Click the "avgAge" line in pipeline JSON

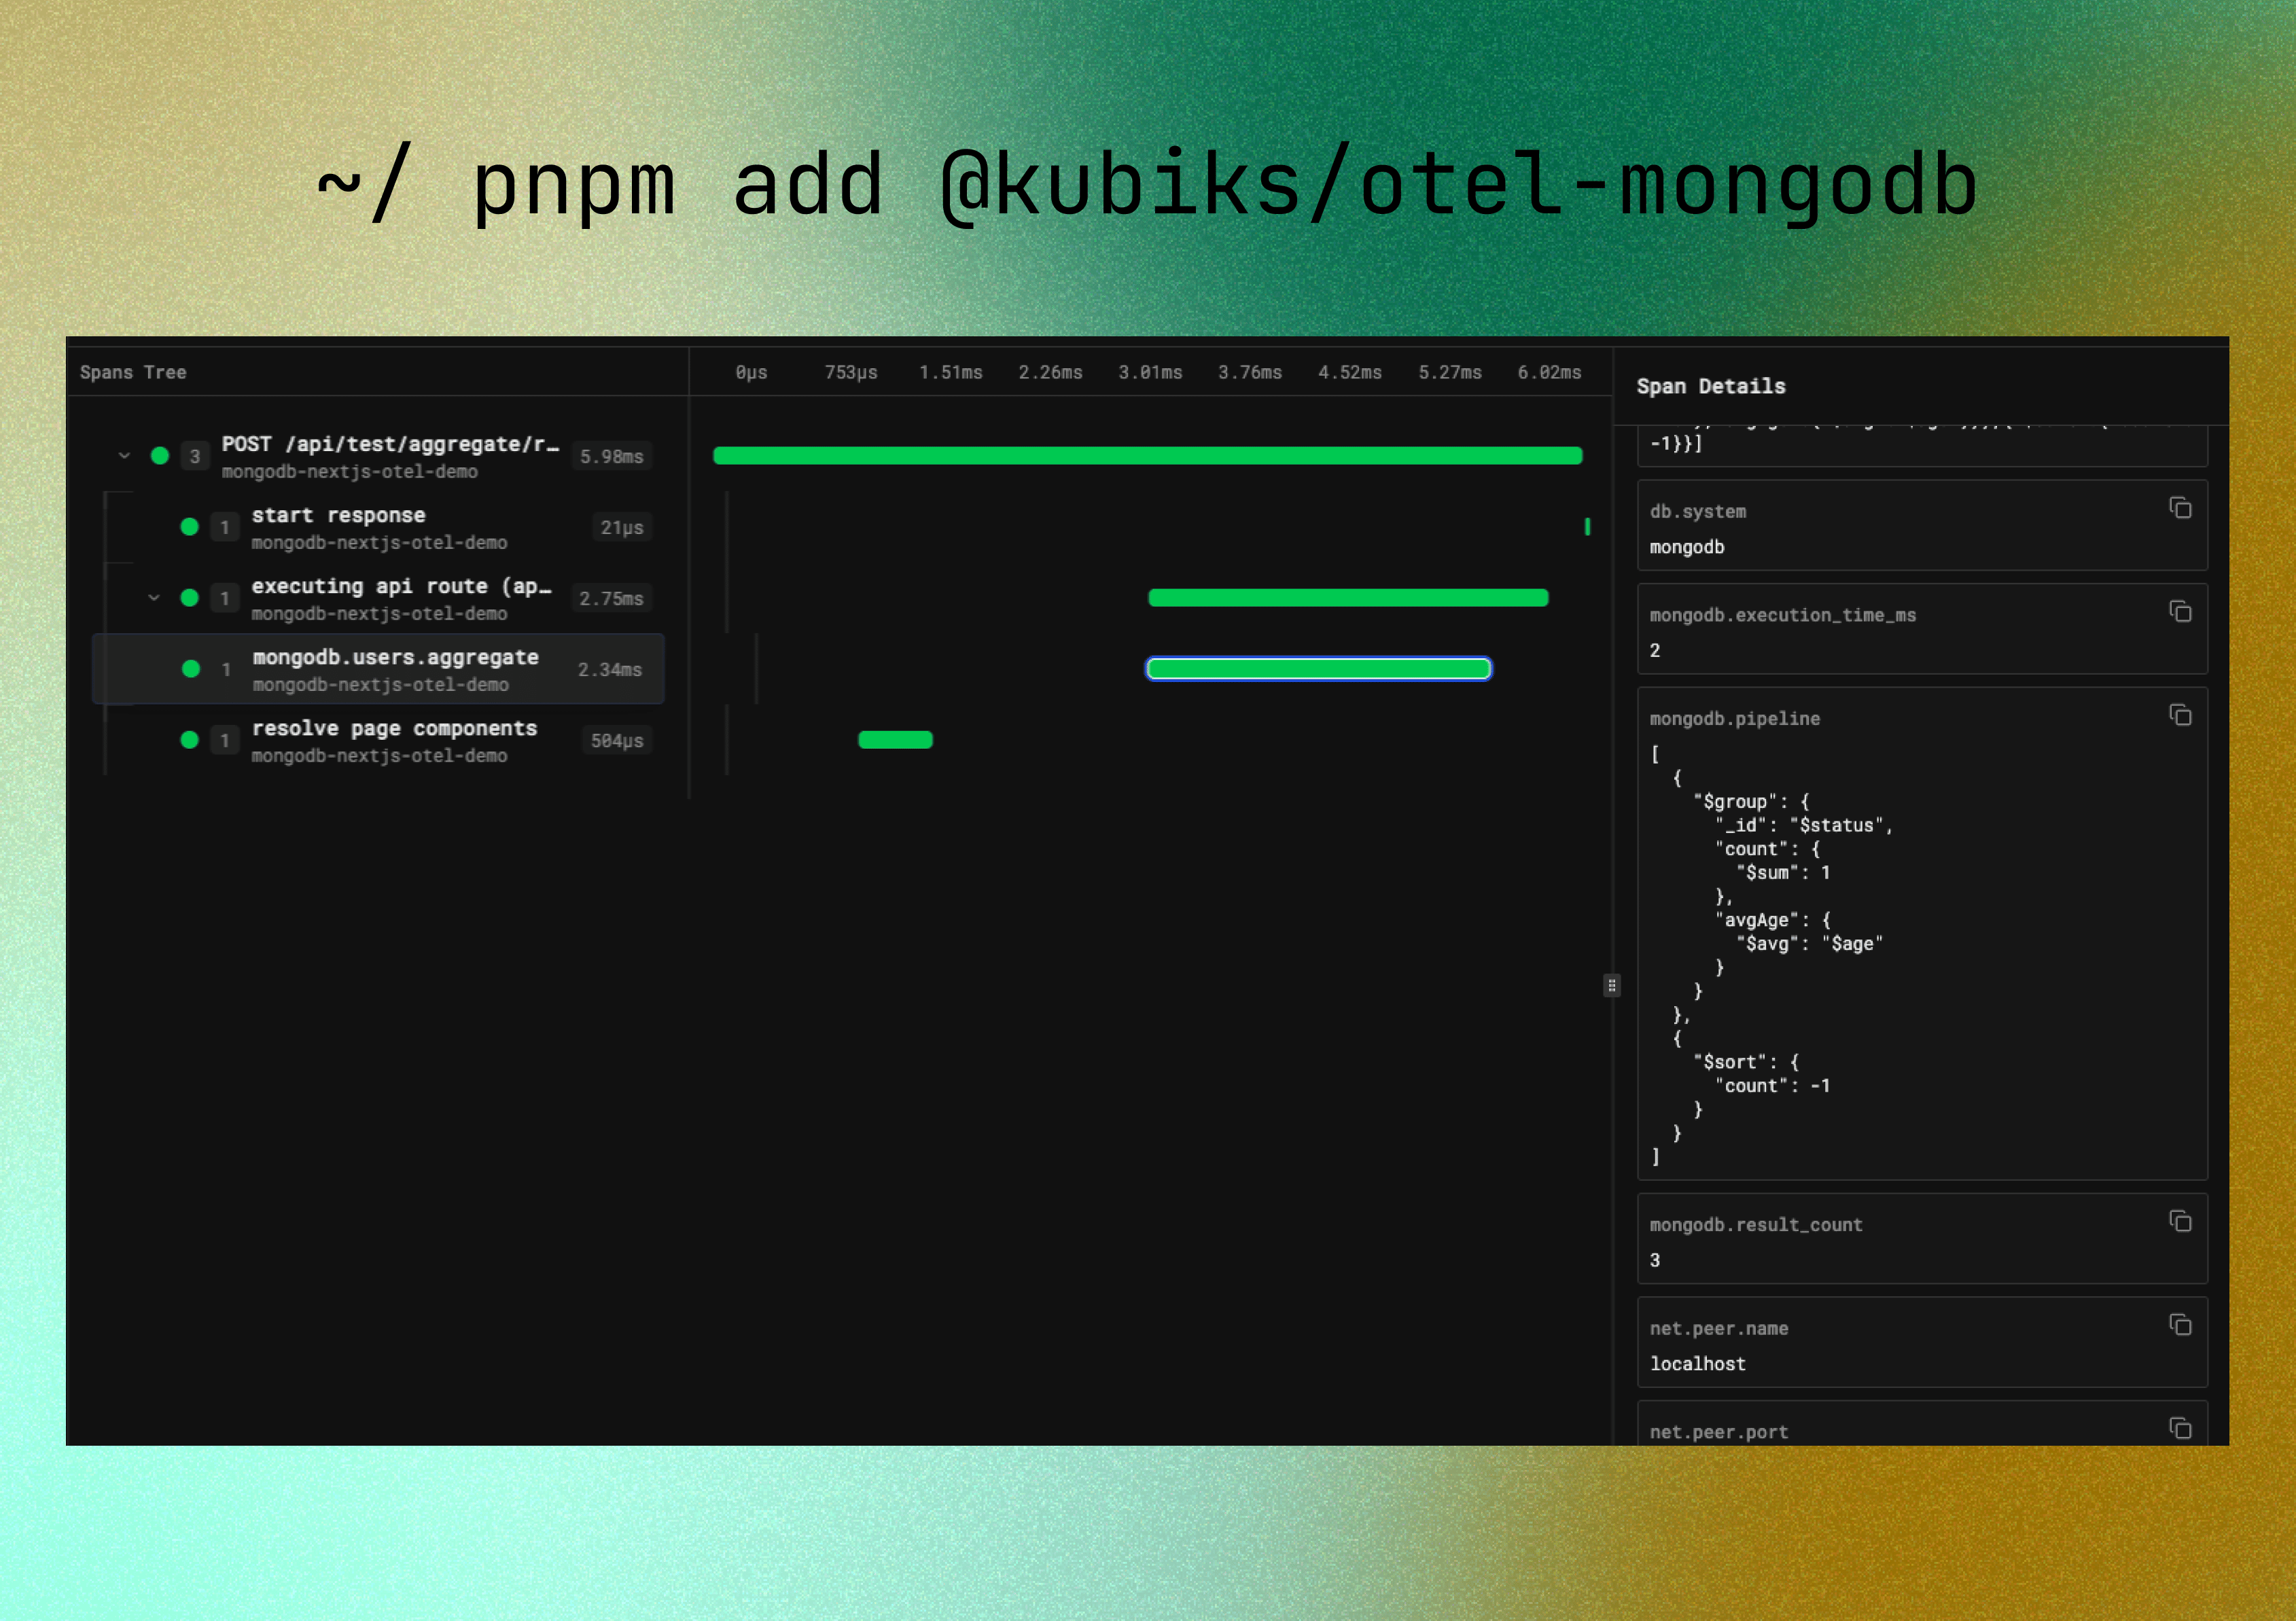click(1773, 920)
